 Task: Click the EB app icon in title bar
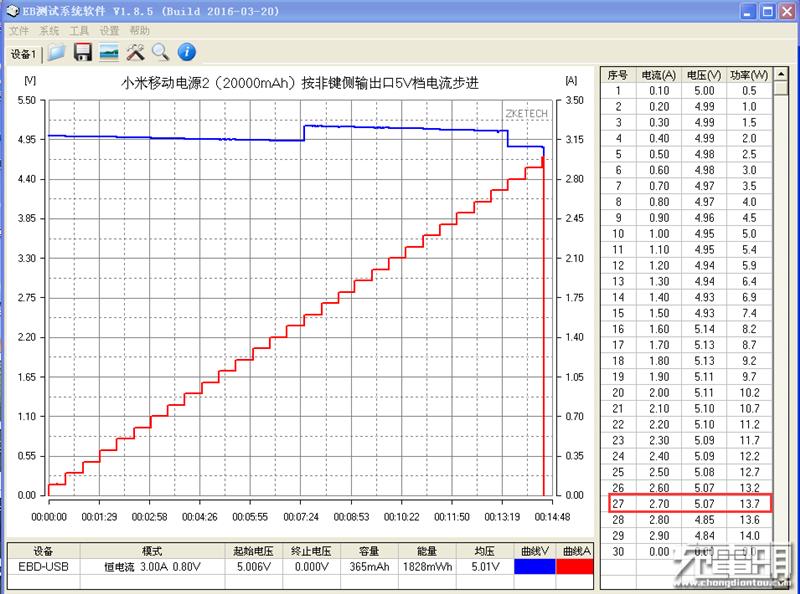tap(12, 11)
